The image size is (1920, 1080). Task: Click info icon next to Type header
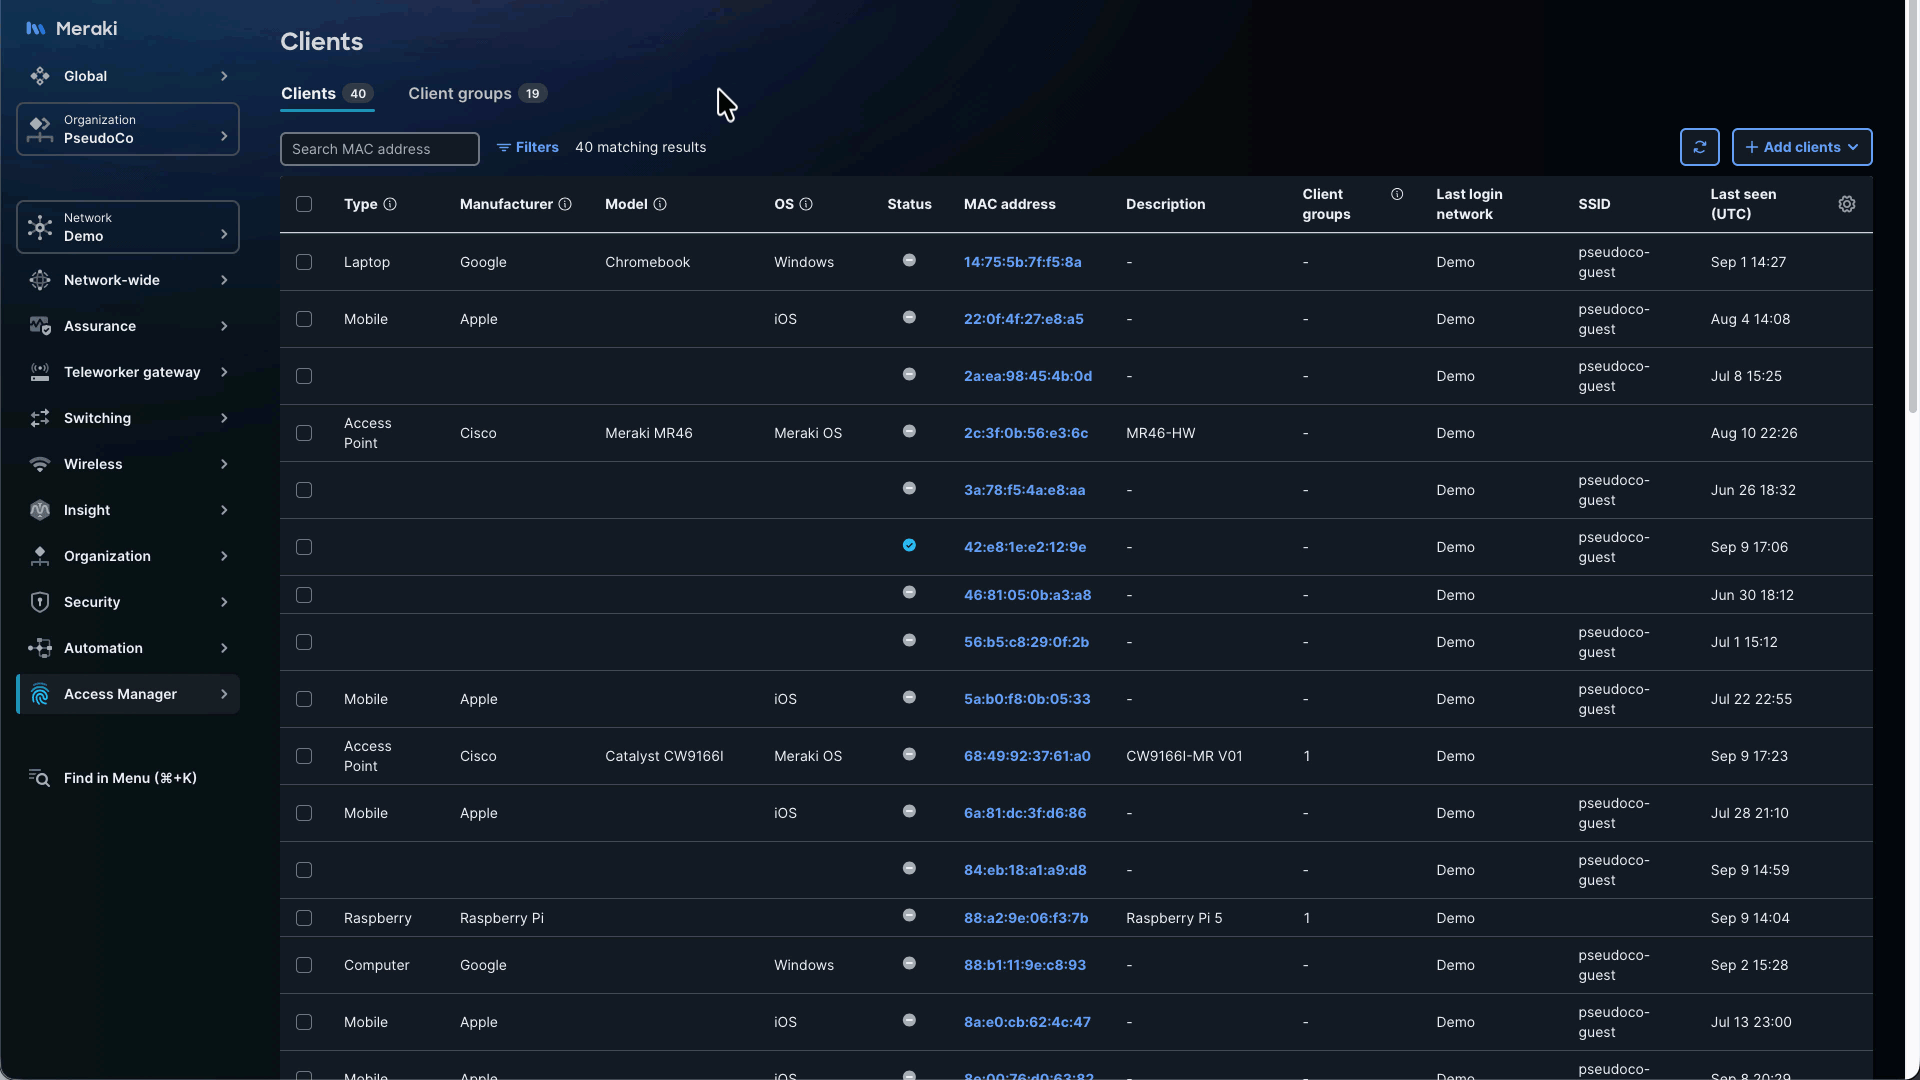tap(390, 204)
